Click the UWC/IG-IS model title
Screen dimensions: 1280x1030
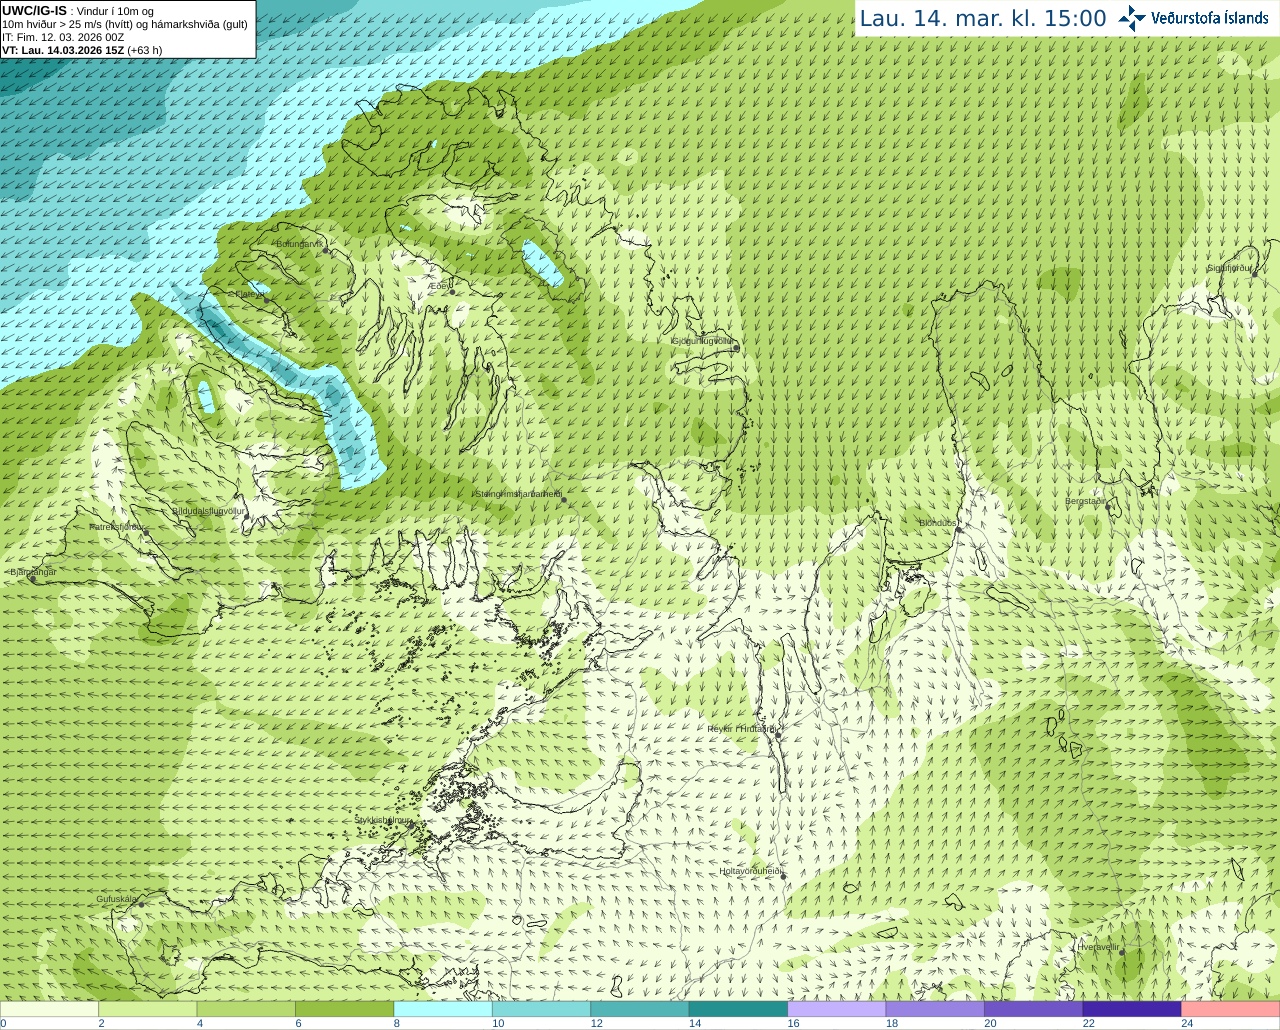point(35,11)
